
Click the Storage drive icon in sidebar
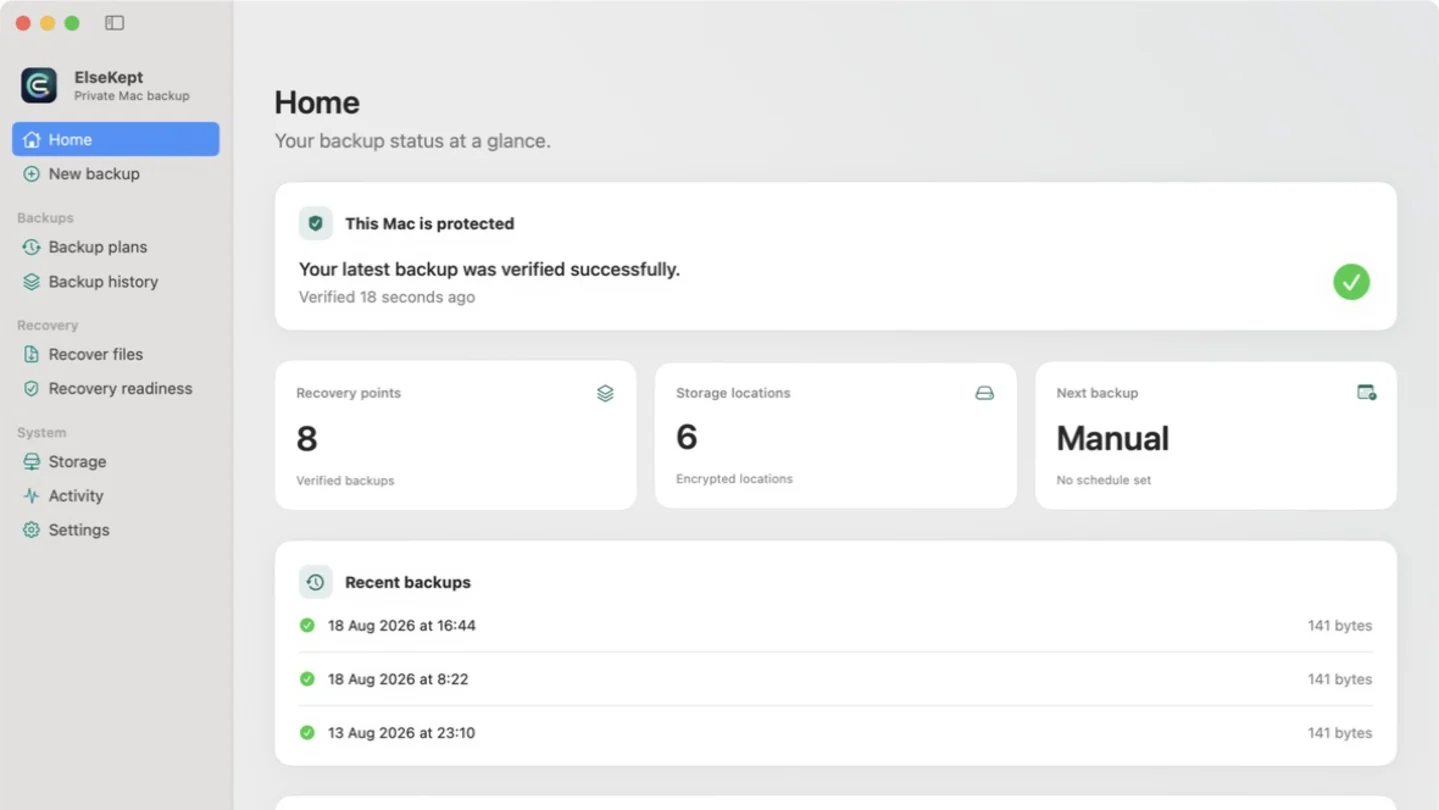pos(32,462)
